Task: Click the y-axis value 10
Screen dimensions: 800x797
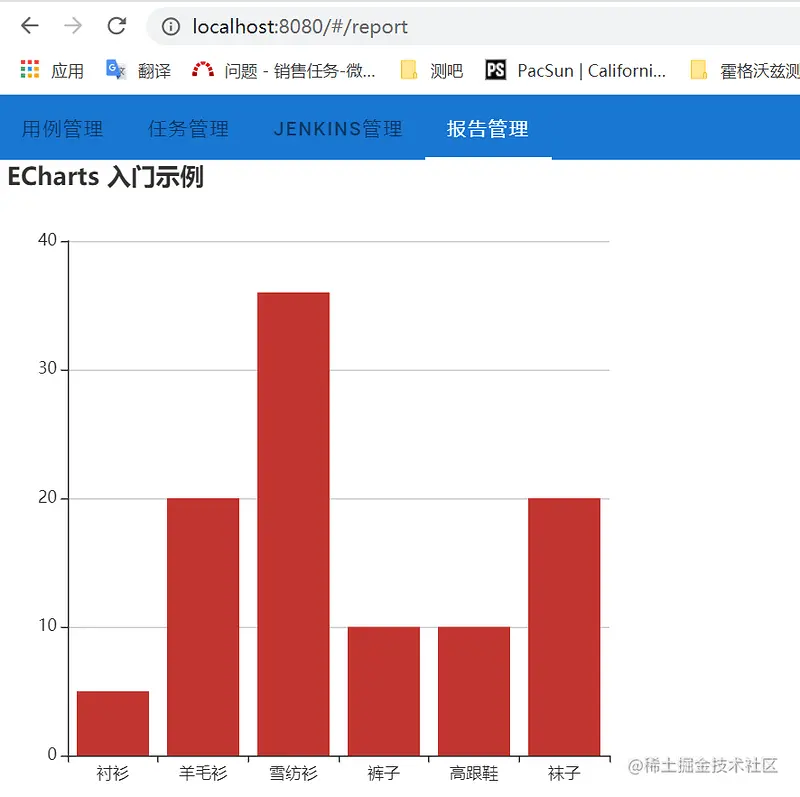Action: pos(47,626)
